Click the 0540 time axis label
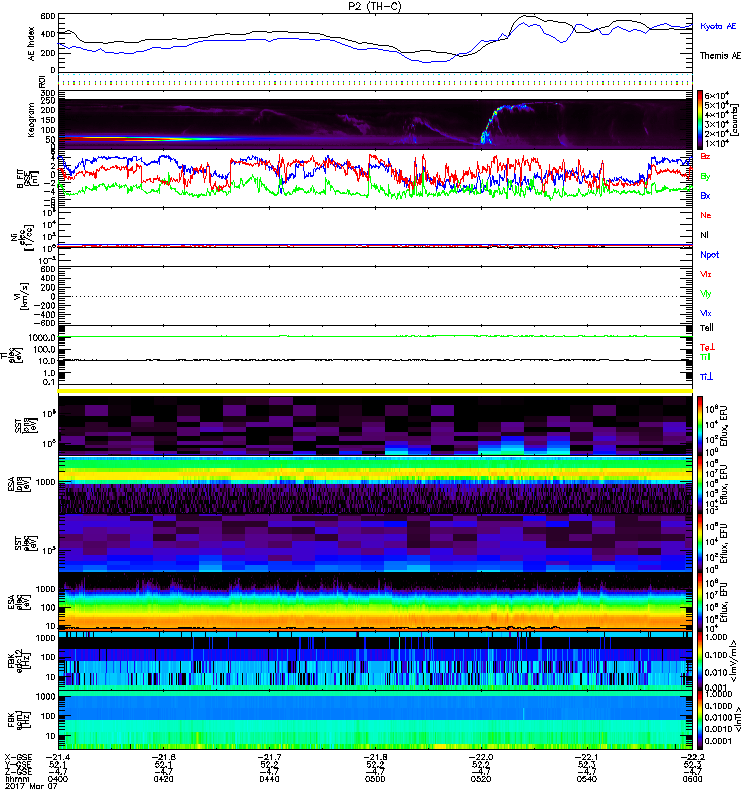Viewport: 750px width, 800px height. [586, 779]
